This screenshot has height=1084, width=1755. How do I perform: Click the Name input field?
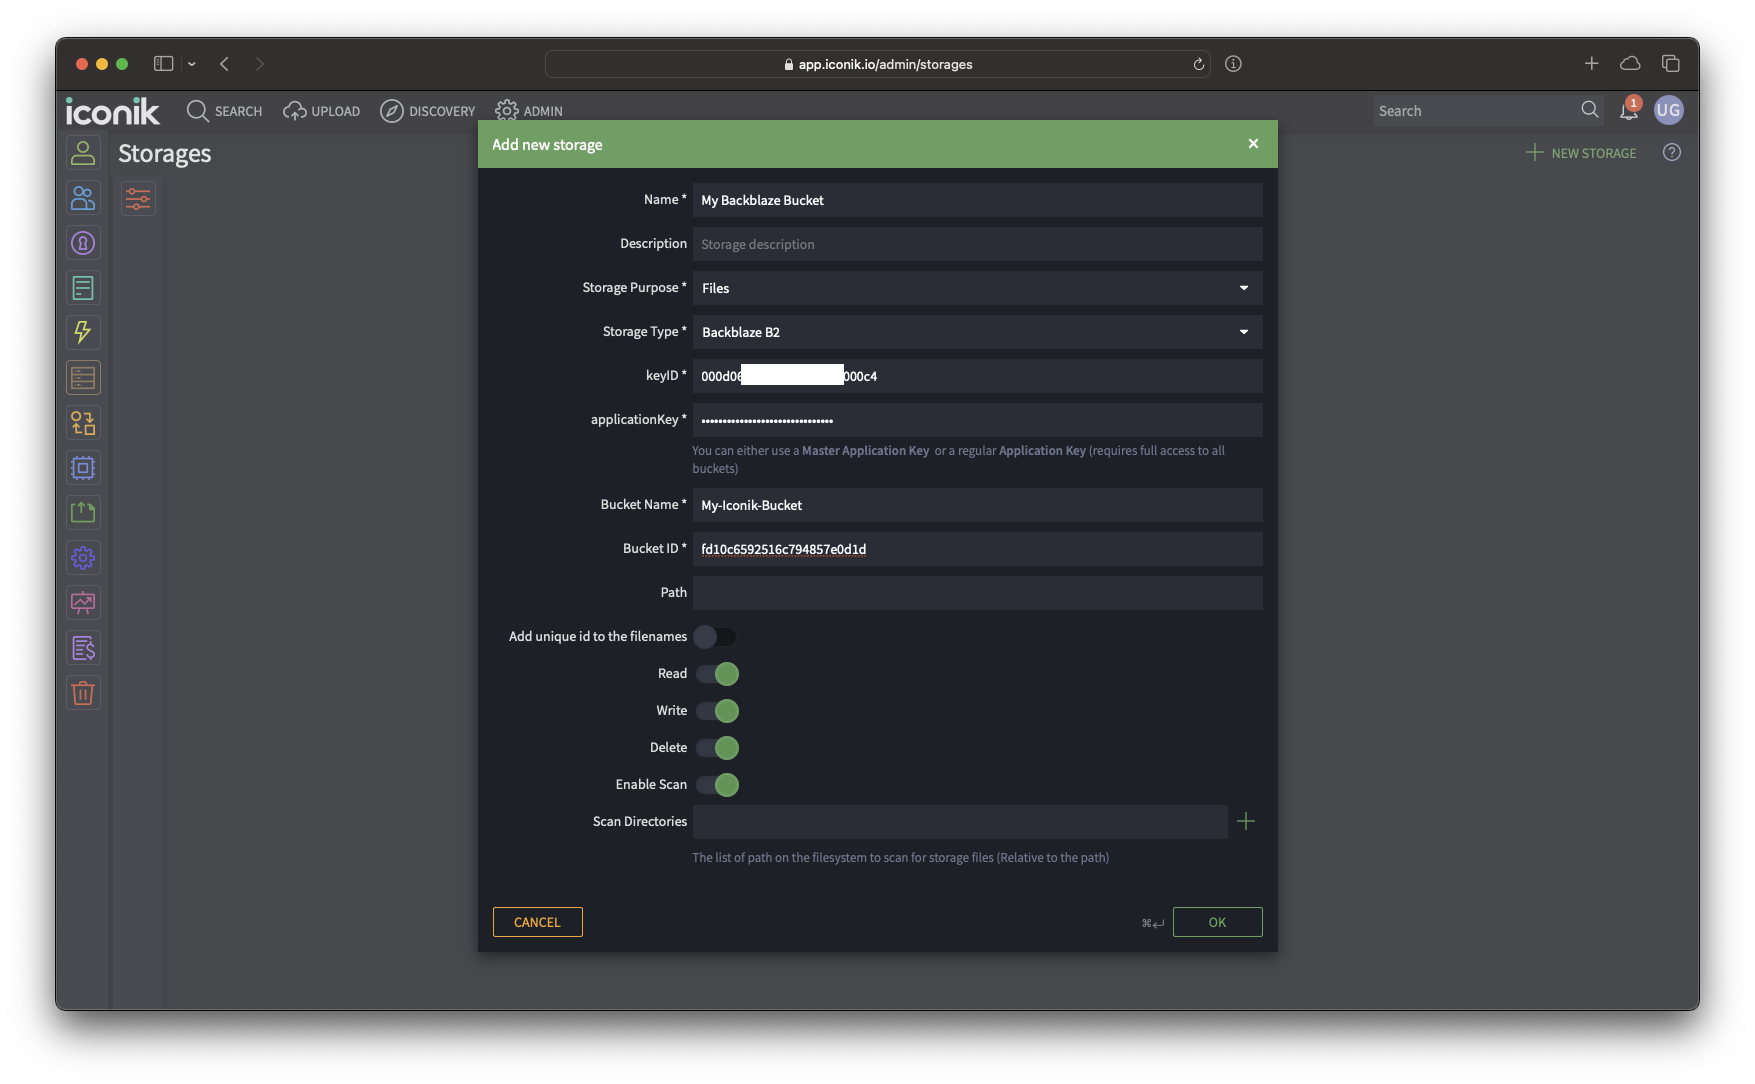(977, 200)
